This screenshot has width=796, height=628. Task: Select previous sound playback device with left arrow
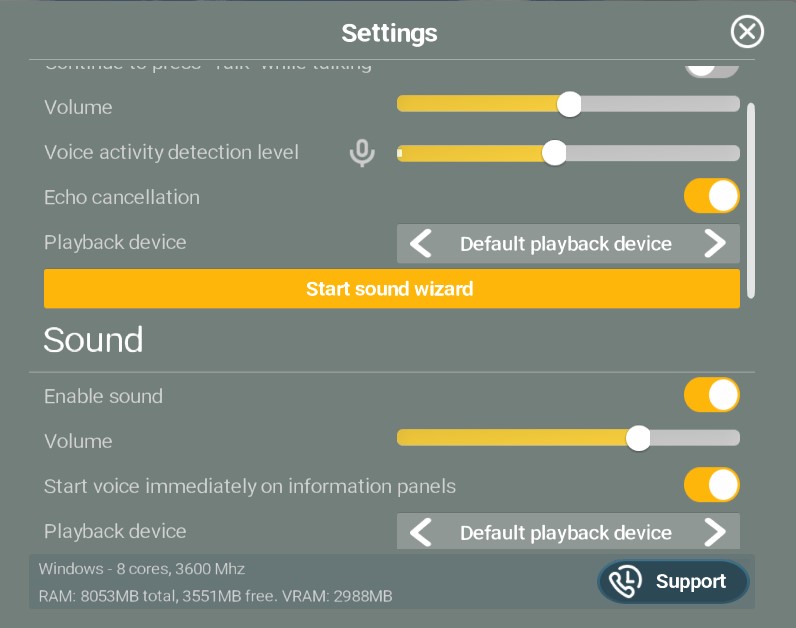[x=420, y=532]
